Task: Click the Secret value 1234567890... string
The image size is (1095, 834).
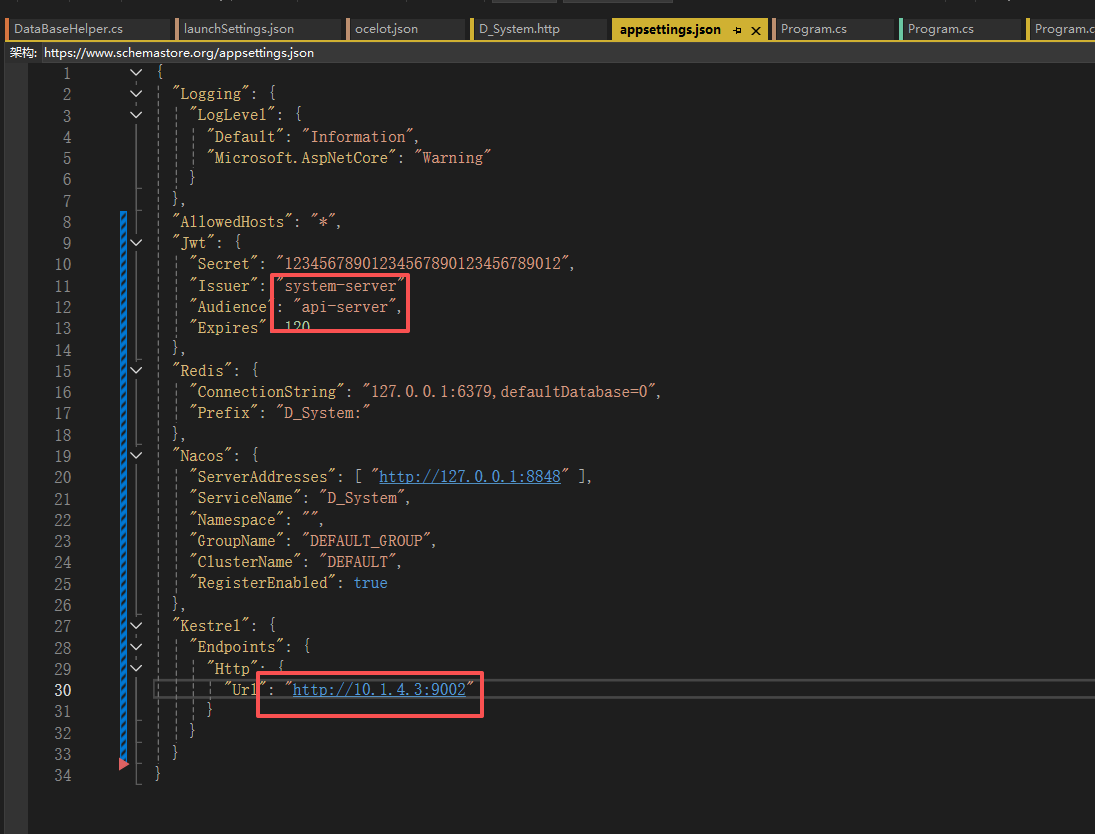Action: click(422, 264)
